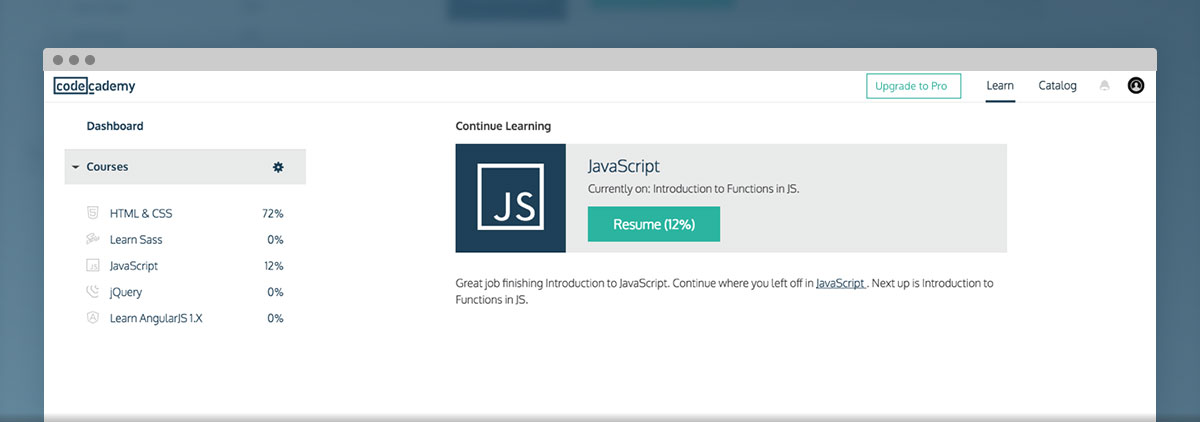The width and height of the screenshot is (1200, 422).
Task: Click the Learn AngularJS 1.X 0% value
Action: [275, 318]
